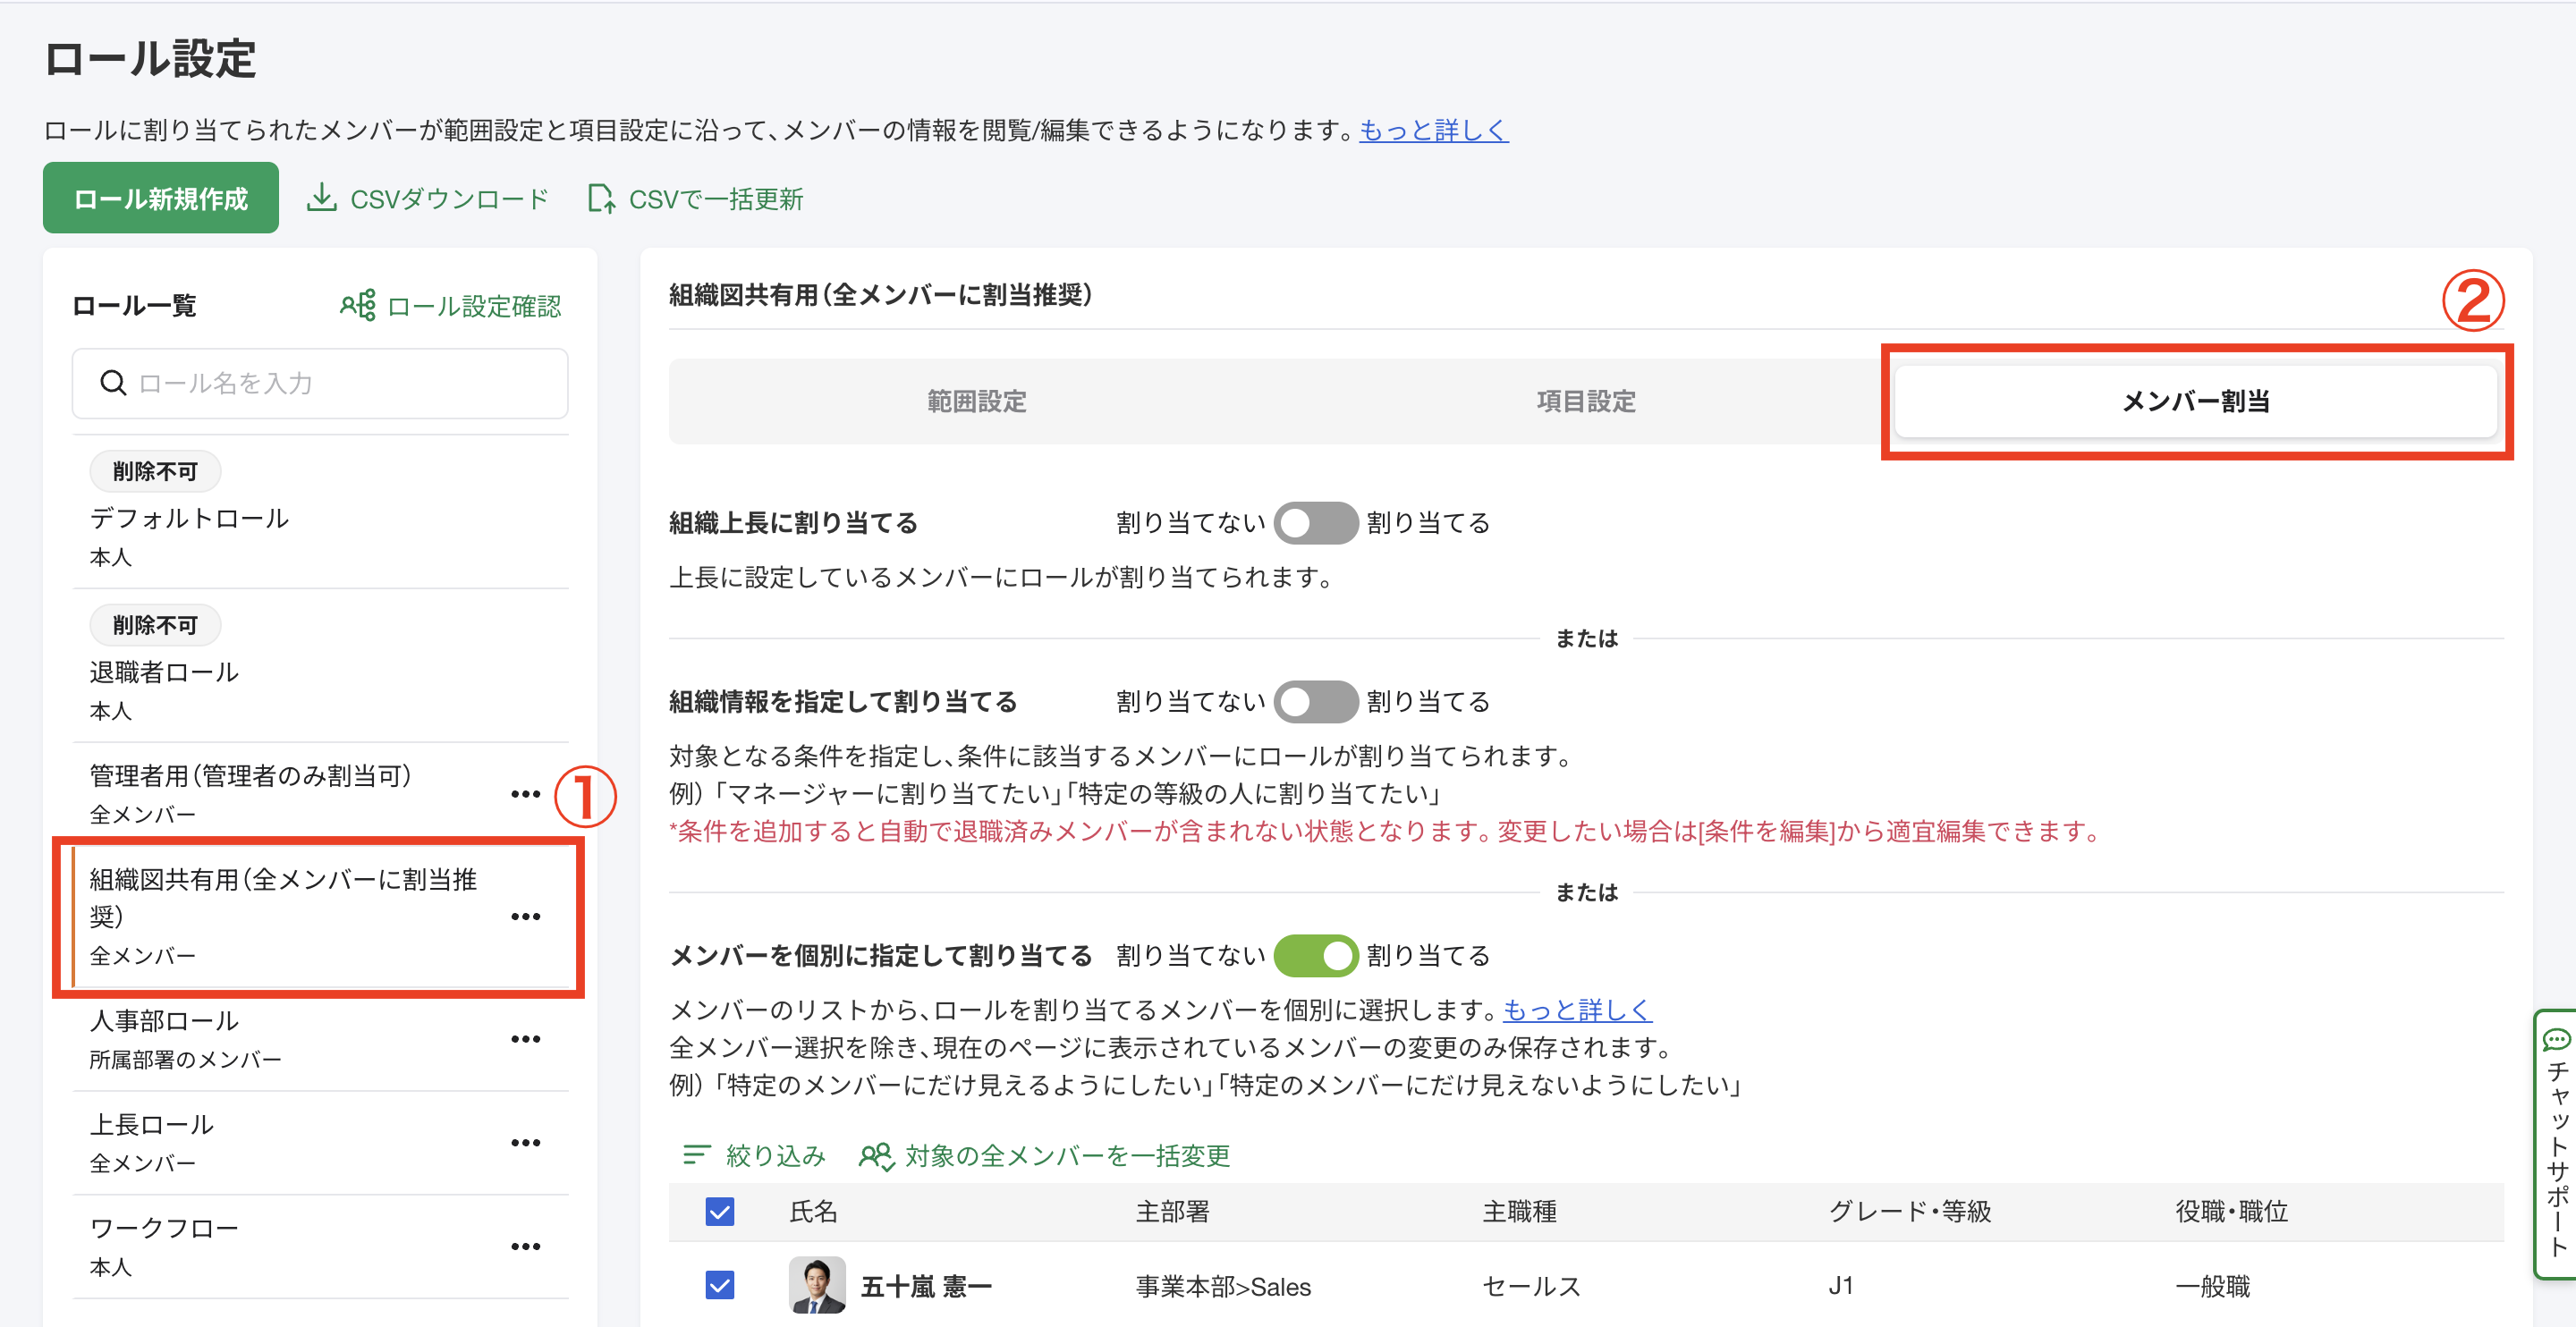Open the three-dot menu for 上長ロール
The width and height of the screenshot is (2576, 1327).
[525, 1143]
